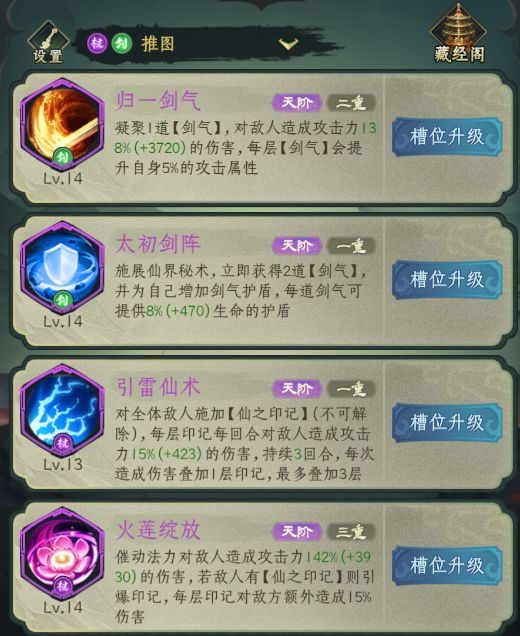The image size is (520, 636).
Task: Click 槽位升级 for 引雷仙术
Action: [x=447, y=422]
